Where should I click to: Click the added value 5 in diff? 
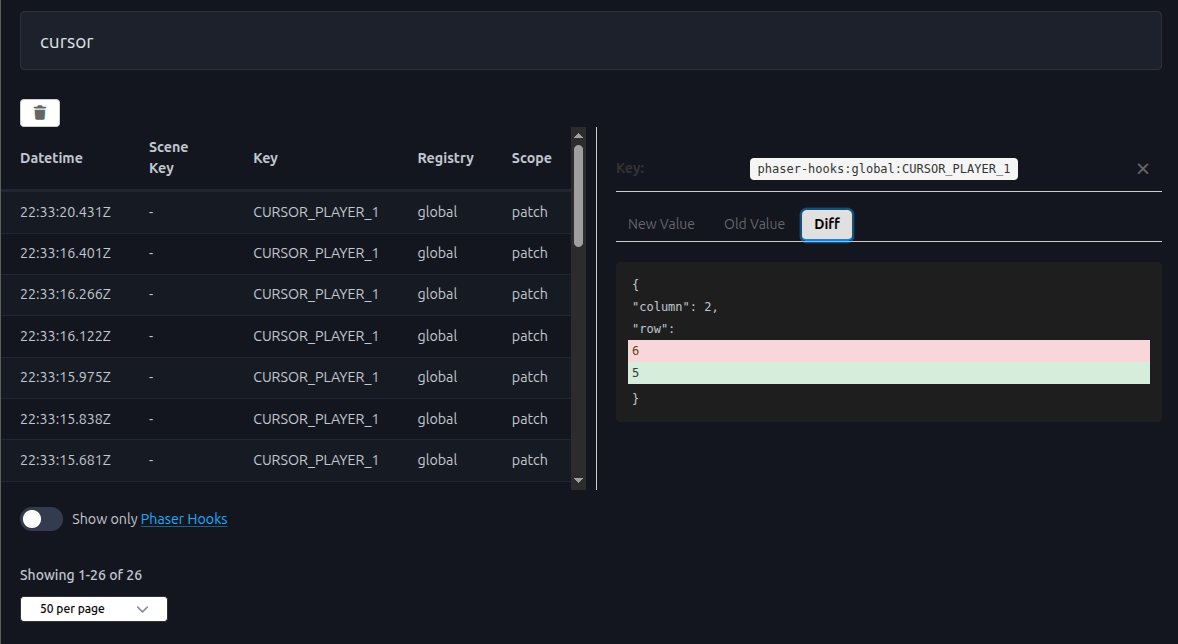pos(889,373)
